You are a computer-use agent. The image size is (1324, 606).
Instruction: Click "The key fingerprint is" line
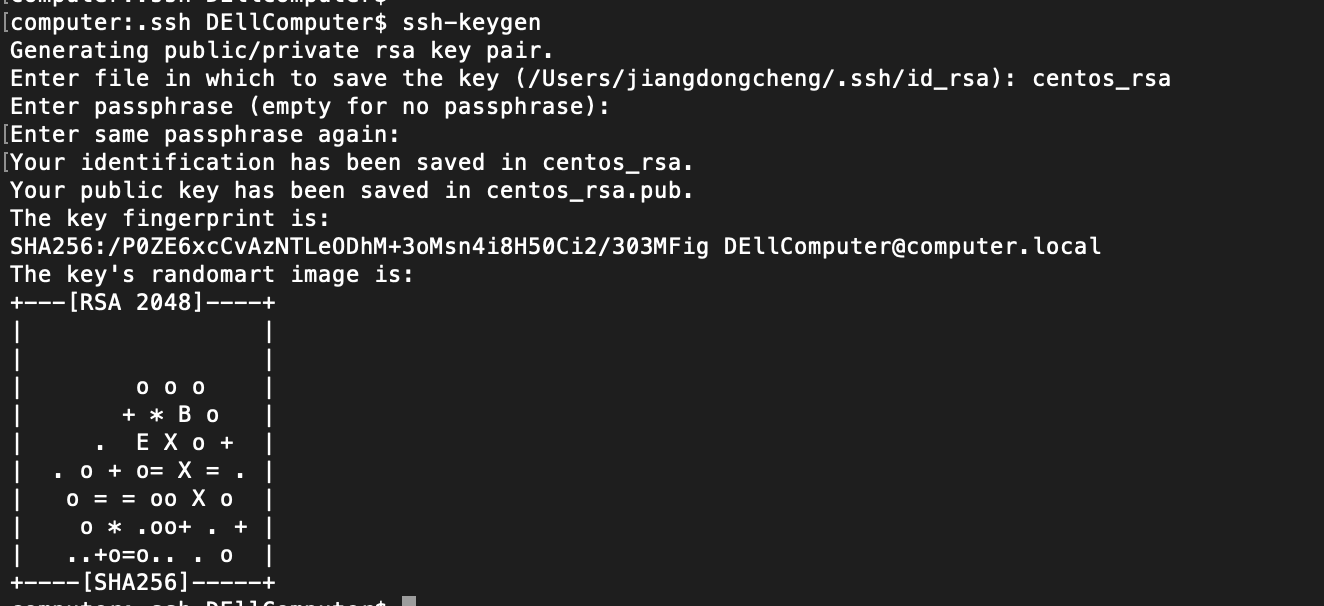point(169,218)
